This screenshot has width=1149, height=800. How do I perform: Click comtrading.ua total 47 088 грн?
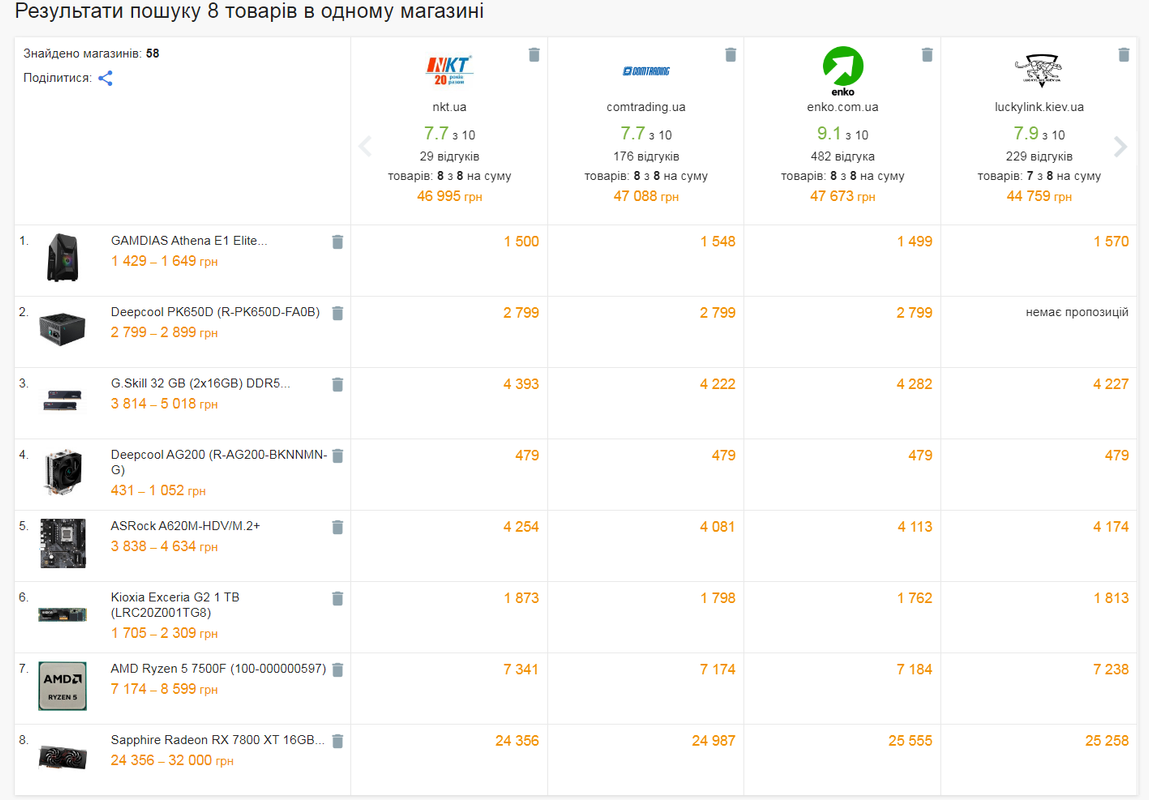tap(646, 196)
